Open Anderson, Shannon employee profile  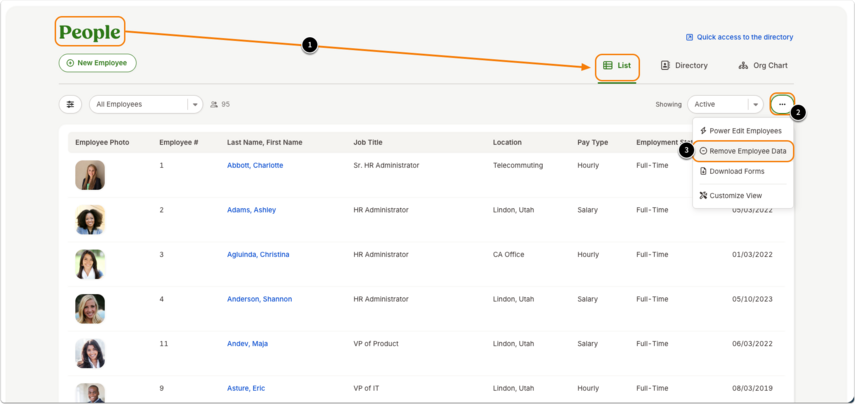(260, 299)
